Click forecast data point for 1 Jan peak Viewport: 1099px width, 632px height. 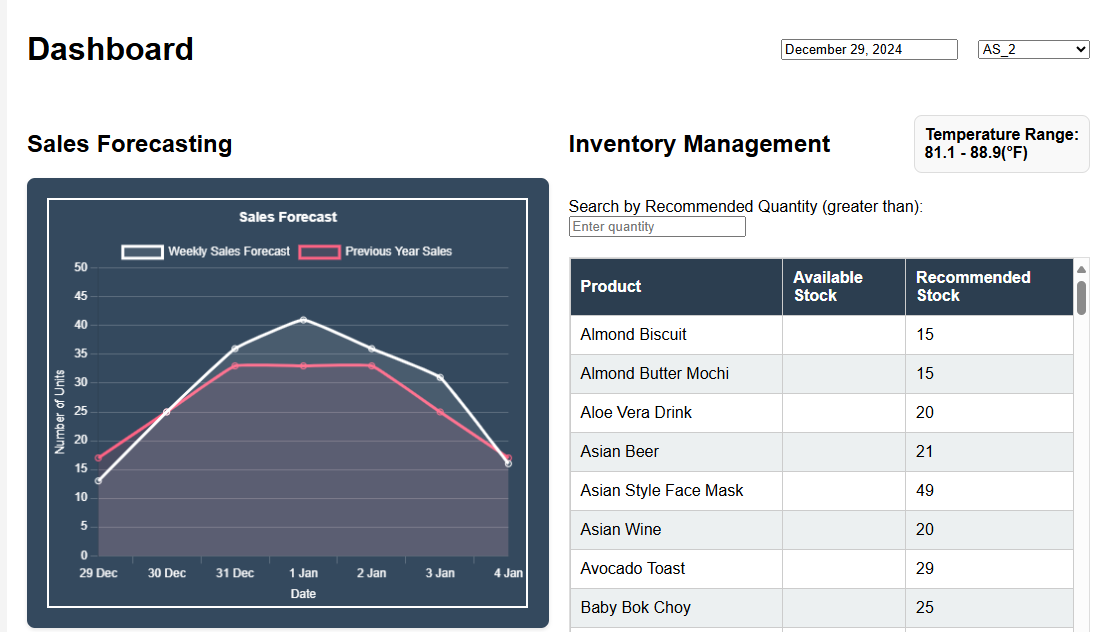tap(303, 320)
